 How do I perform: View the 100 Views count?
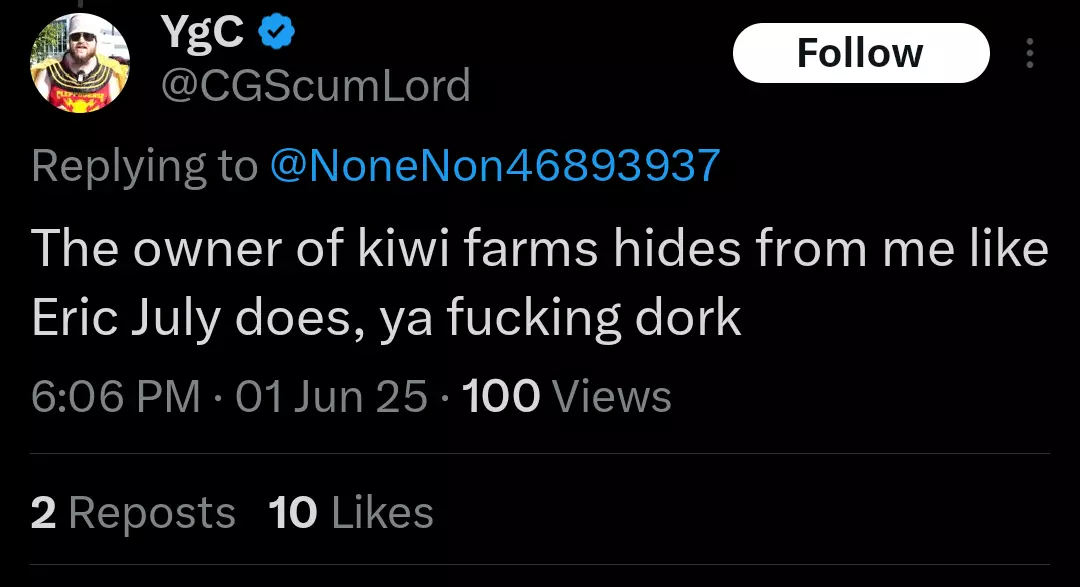pyautogui.click(x=566, y=397)
